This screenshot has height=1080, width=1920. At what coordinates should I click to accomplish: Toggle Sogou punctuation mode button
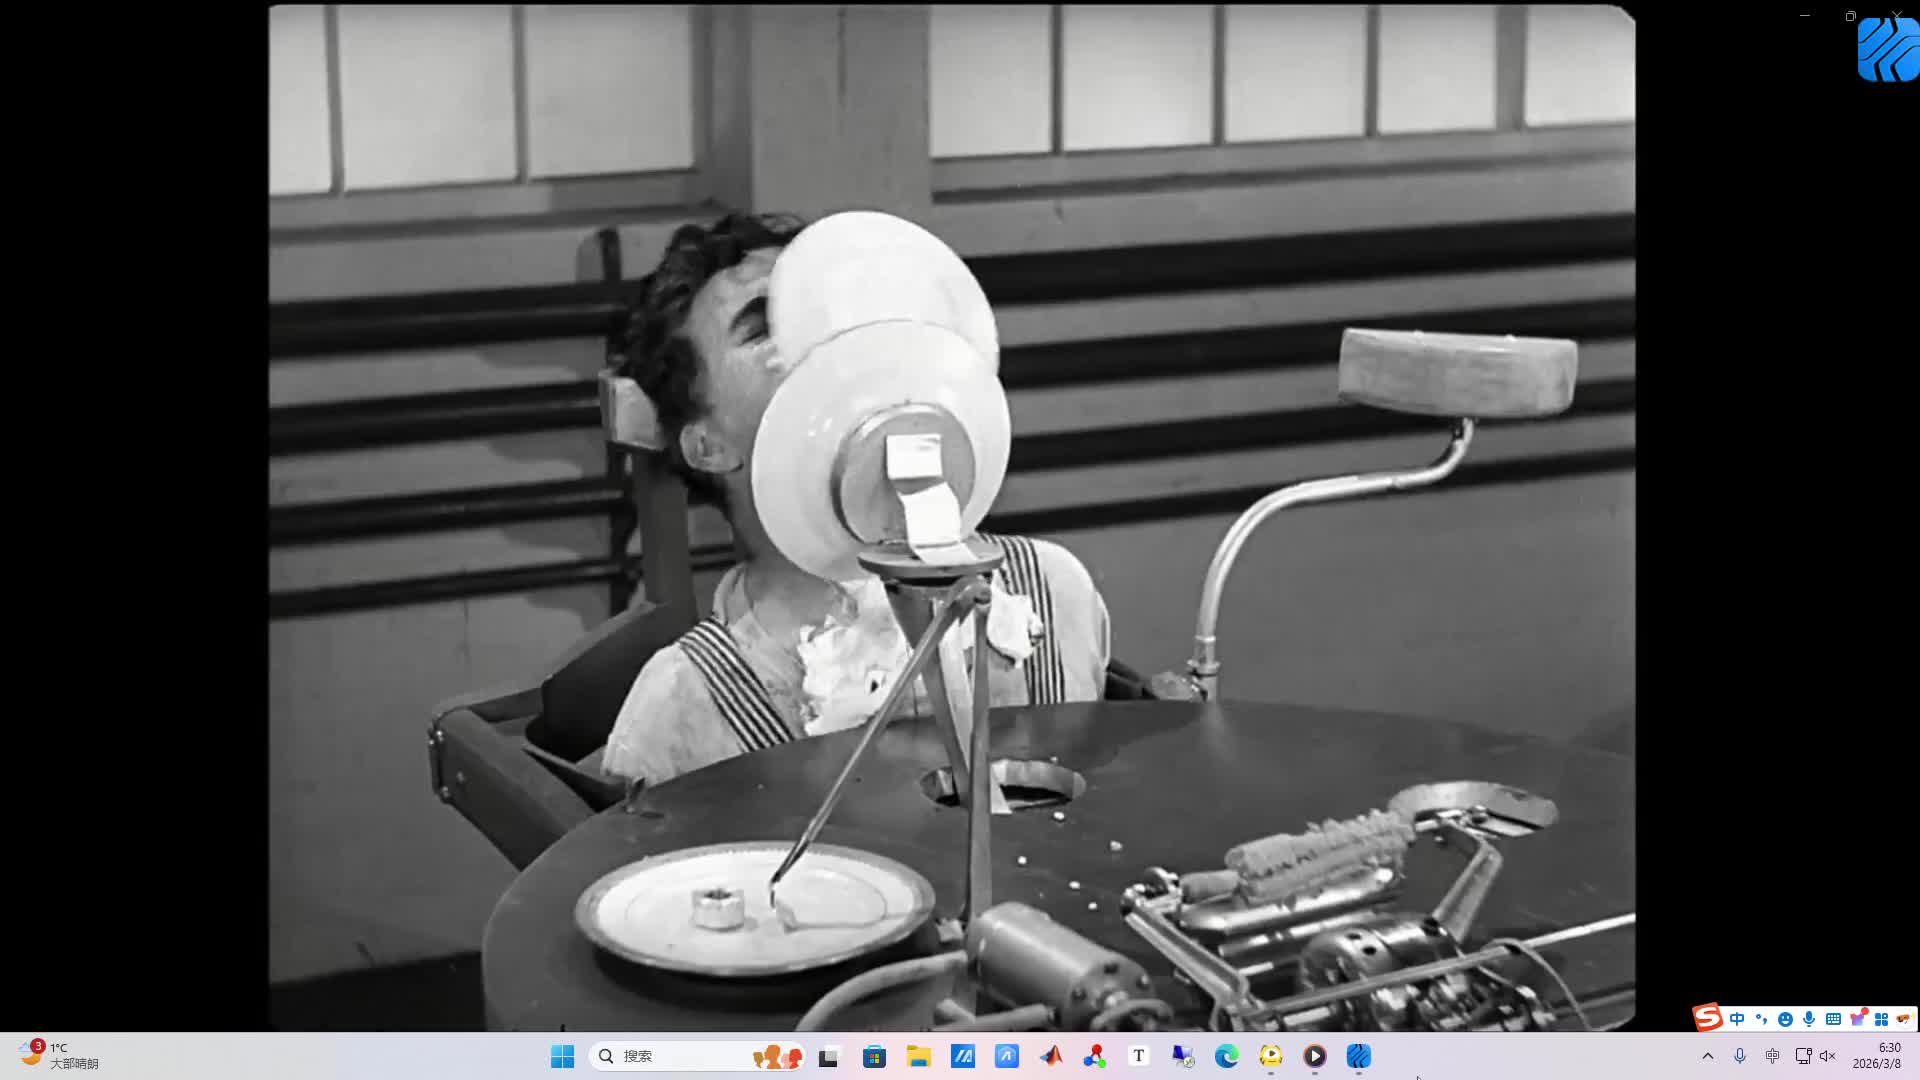(1761, 1019)
